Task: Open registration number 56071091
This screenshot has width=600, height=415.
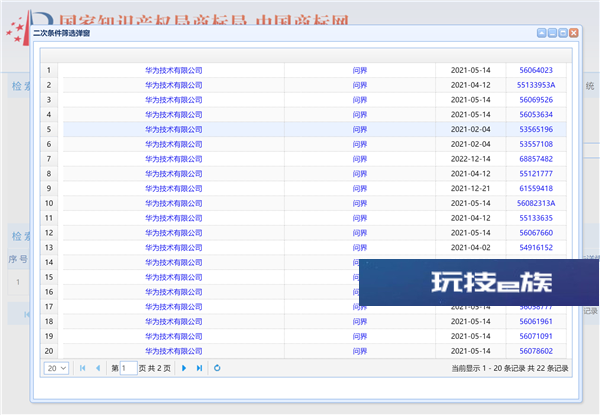Action: pyautogui.click(x=536, y=336)
